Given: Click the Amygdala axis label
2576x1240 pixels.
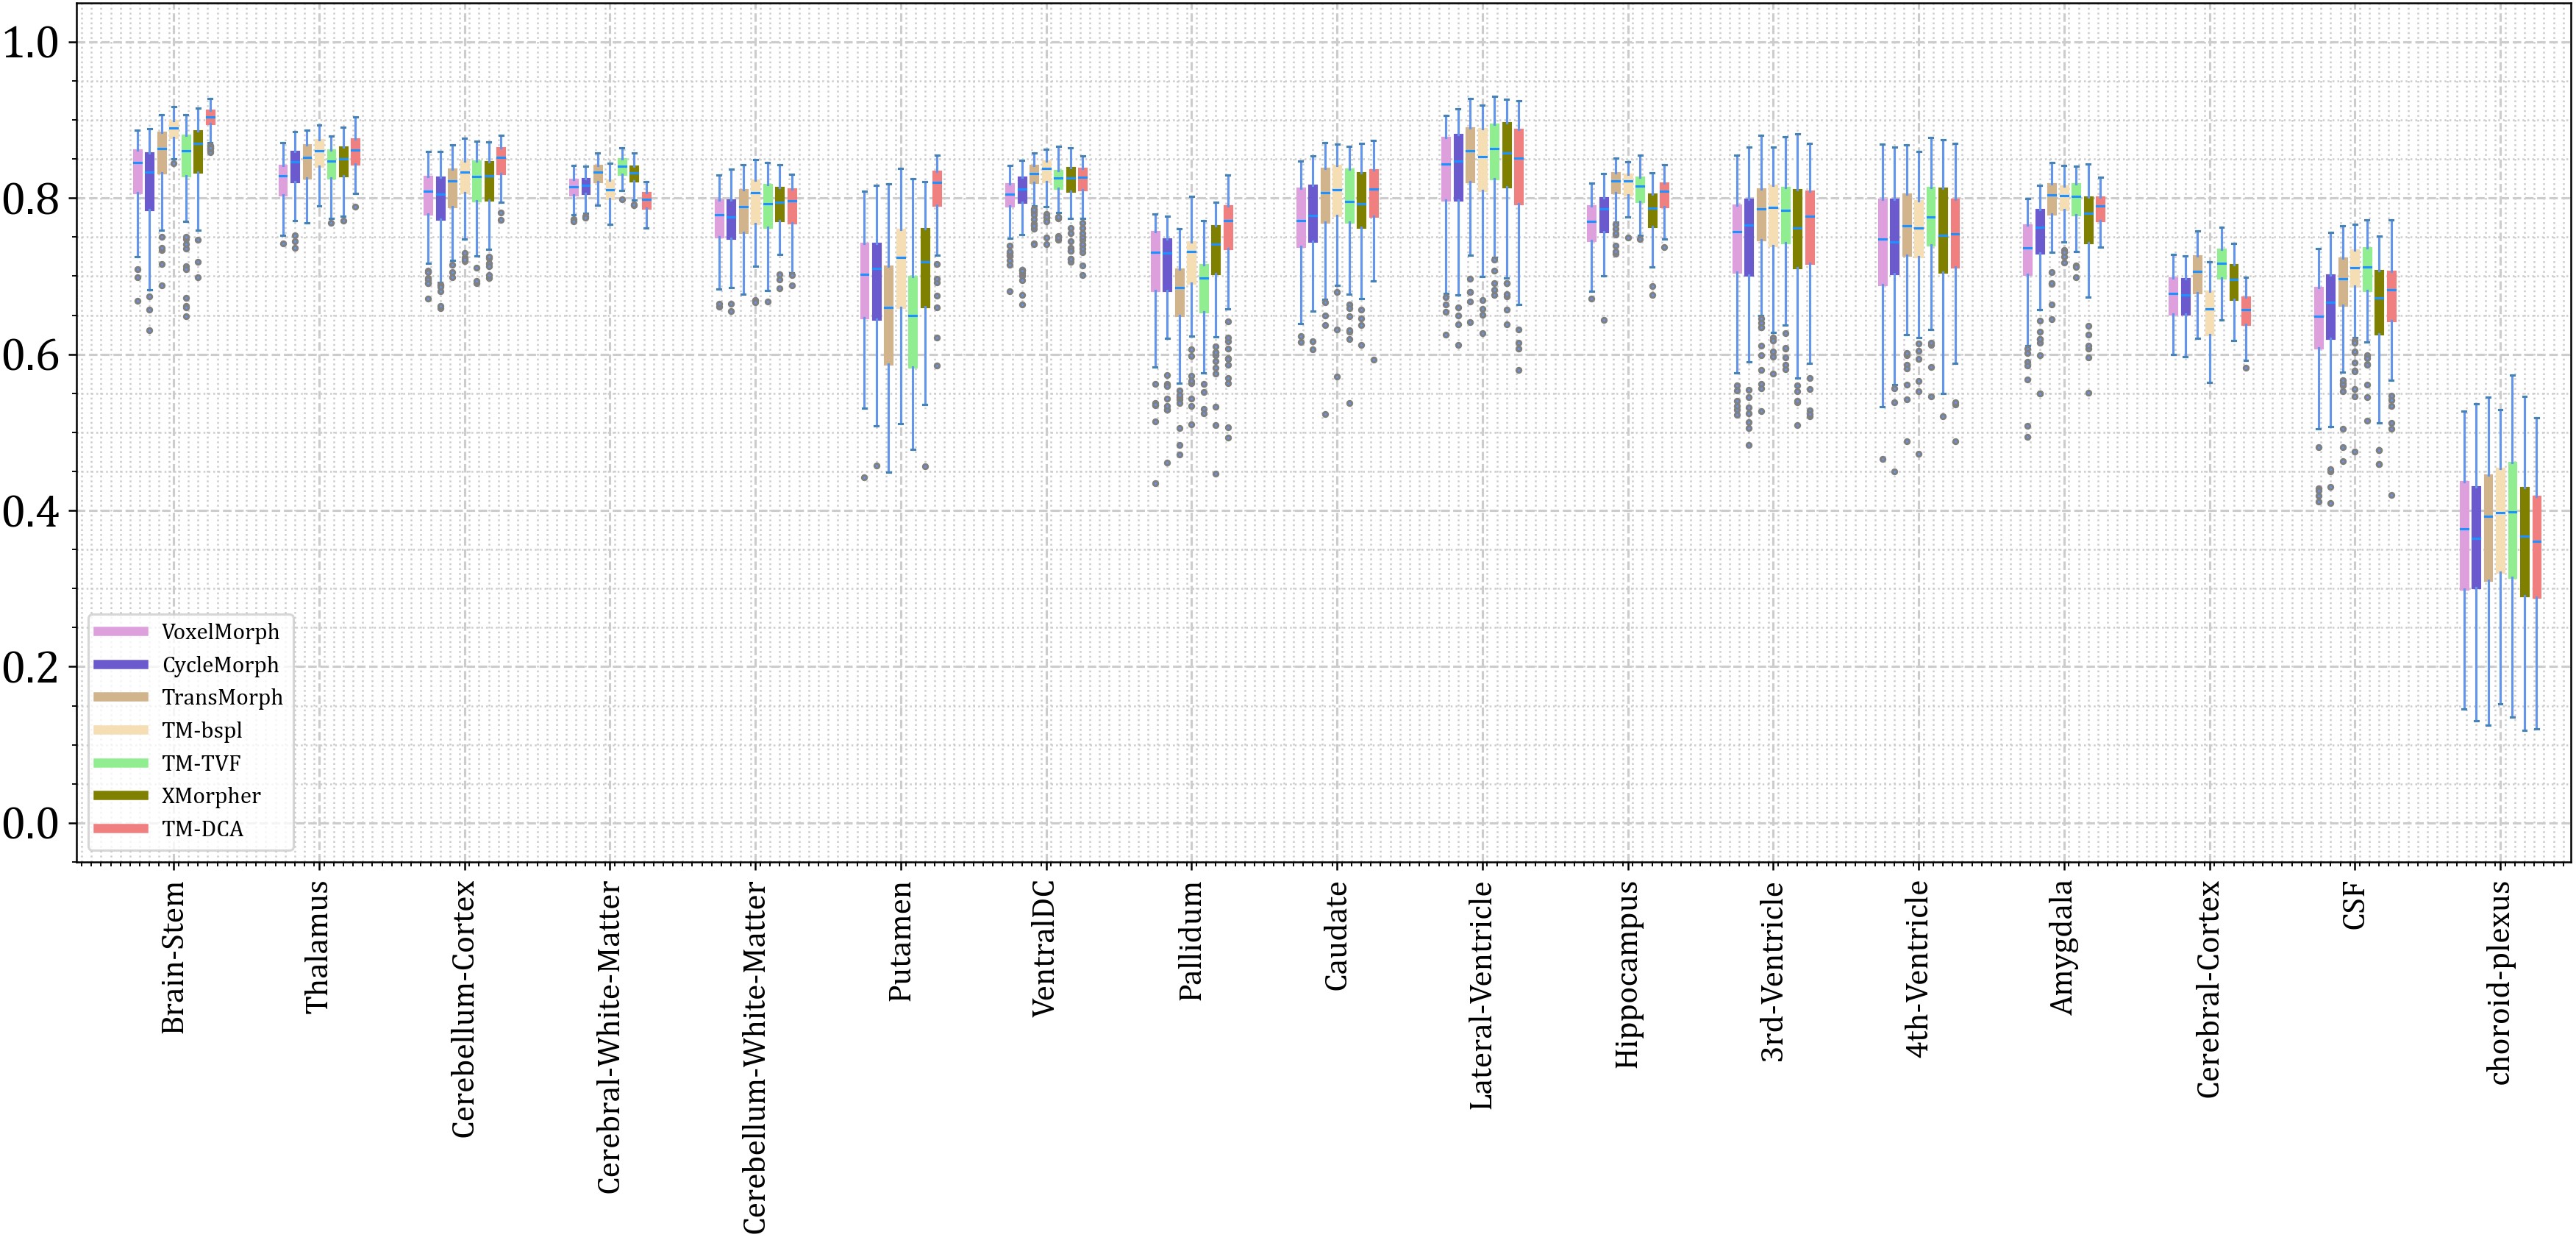Looking at the screenshot, I should point(2063,947).
